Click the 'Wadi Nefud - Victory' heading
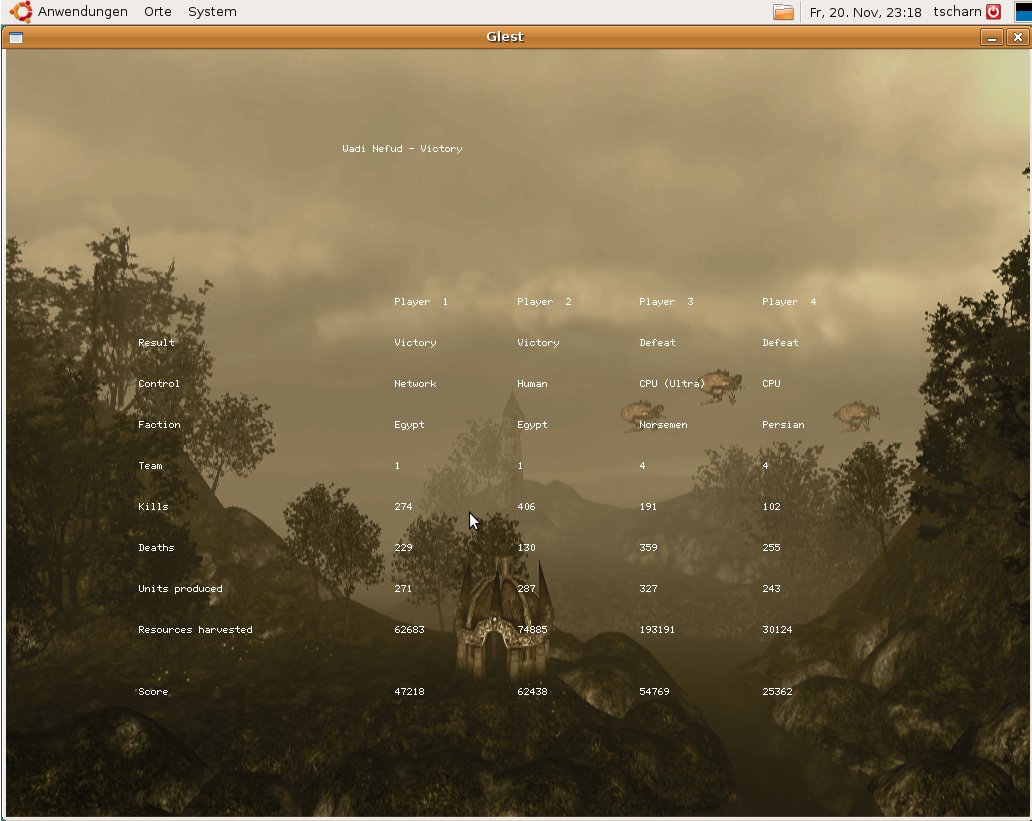 click(402, 149)
